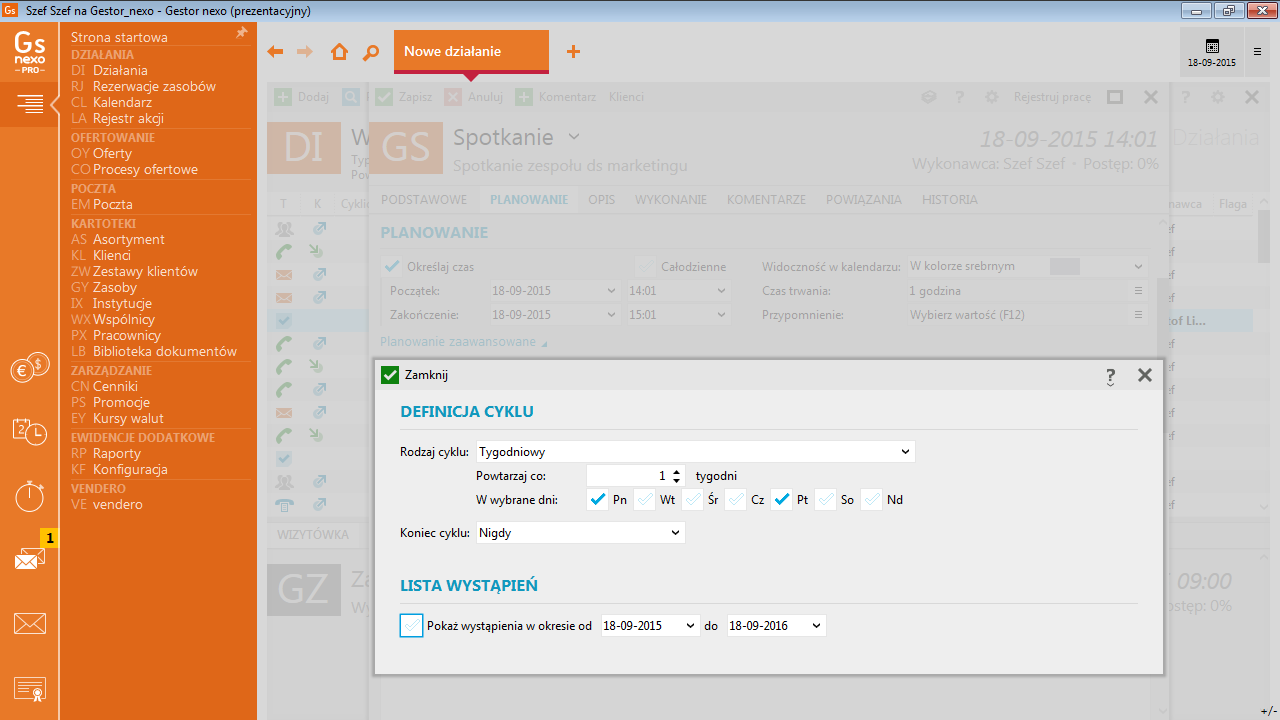This screenshot has width=1280, height=720.
Task: Increase the Powtarzaj co spinner value
Action: [x=677, y=472]
